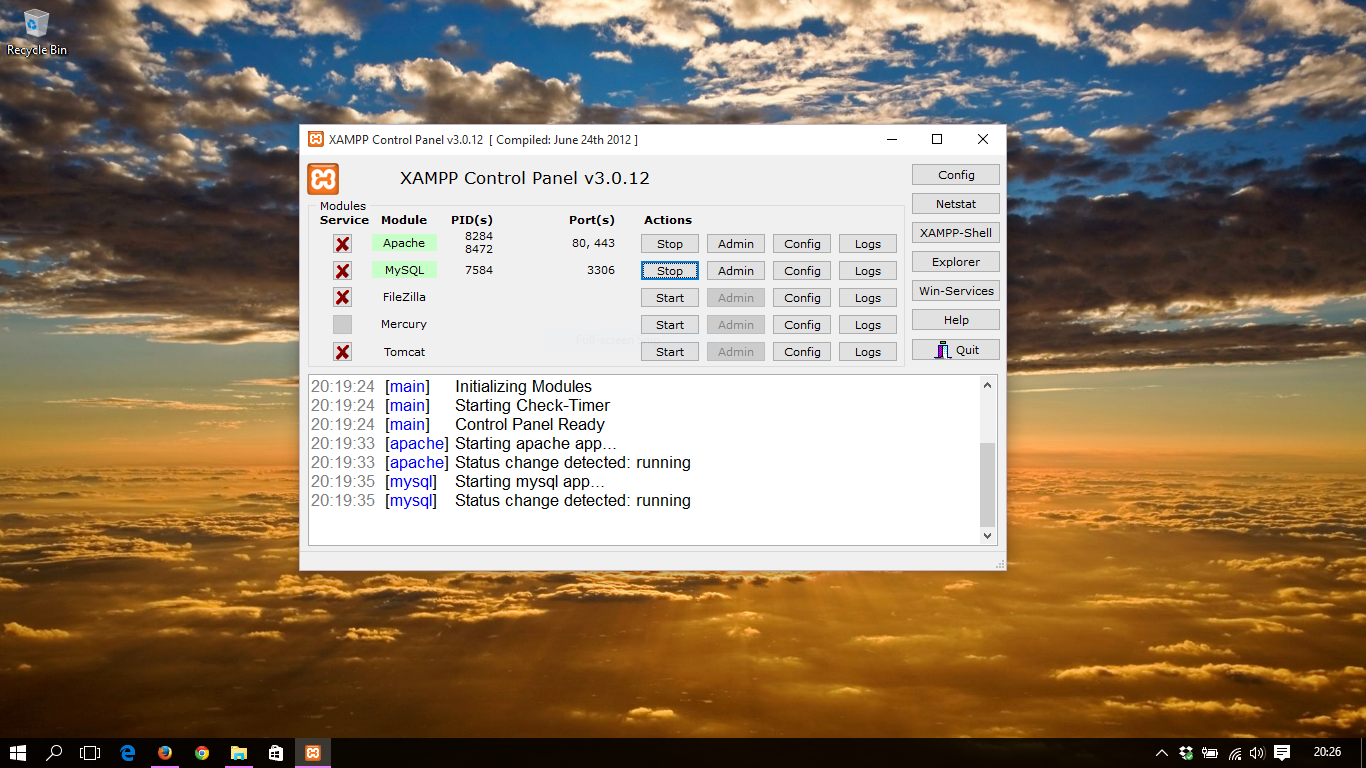This screenshot has height=768, width=1366.
Task: Click MySQL port 3306 text
Action: (x=601, y=270)
